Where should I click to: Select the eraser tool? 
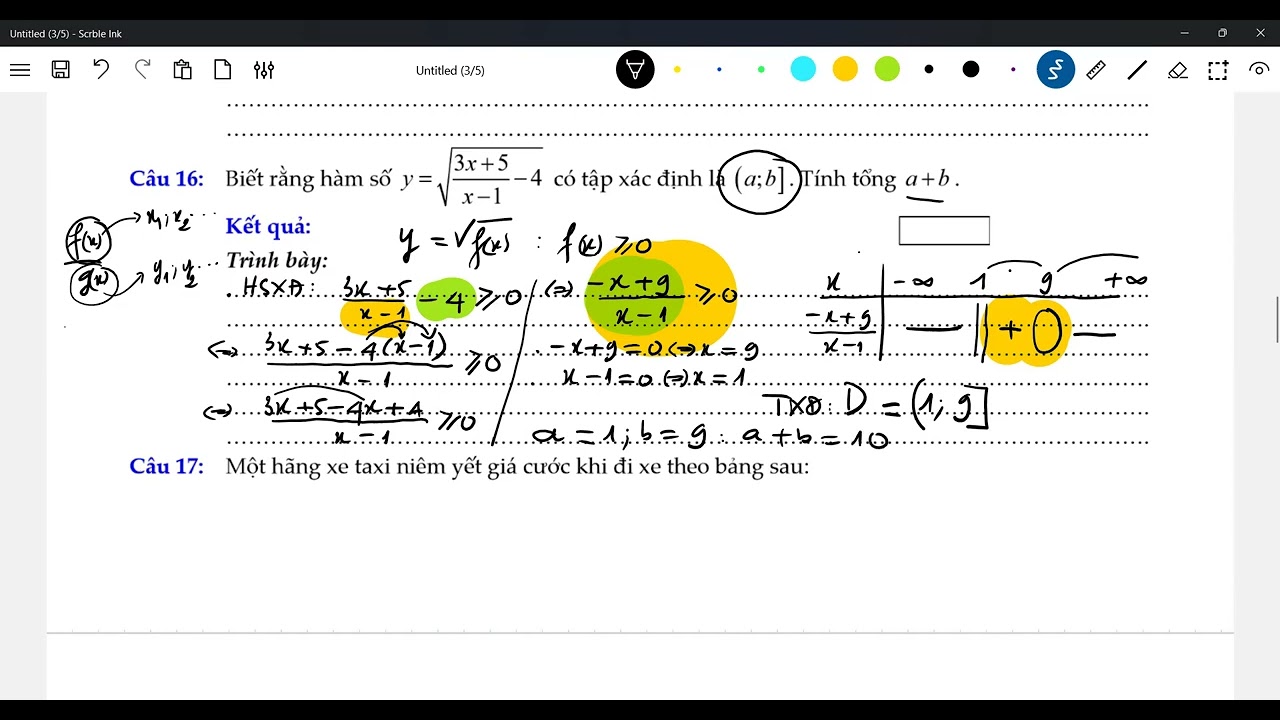coord(1178,70)
